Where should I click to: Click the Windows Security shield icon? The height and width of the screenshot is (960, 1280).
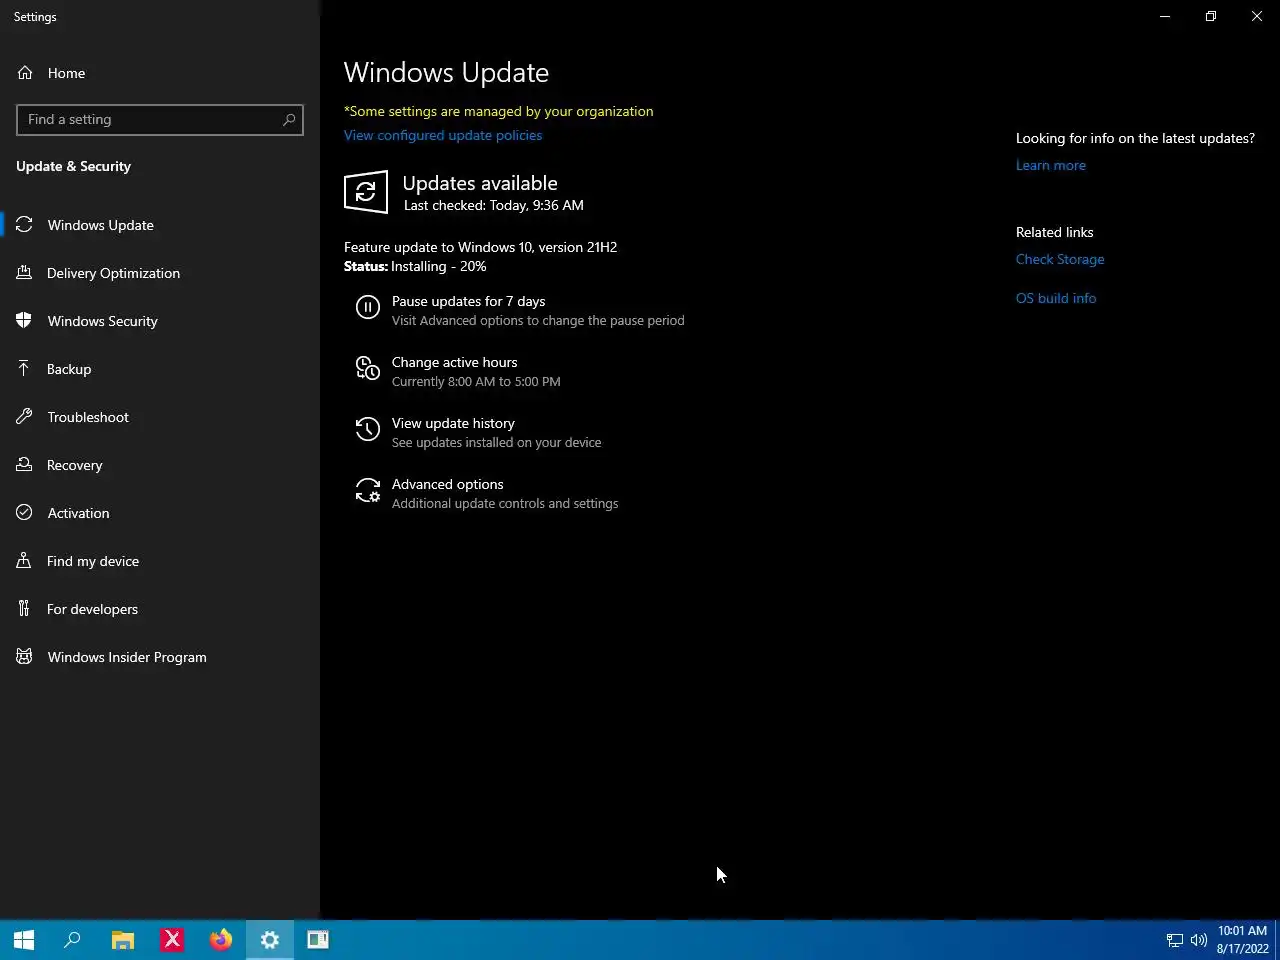coord(24,321)
